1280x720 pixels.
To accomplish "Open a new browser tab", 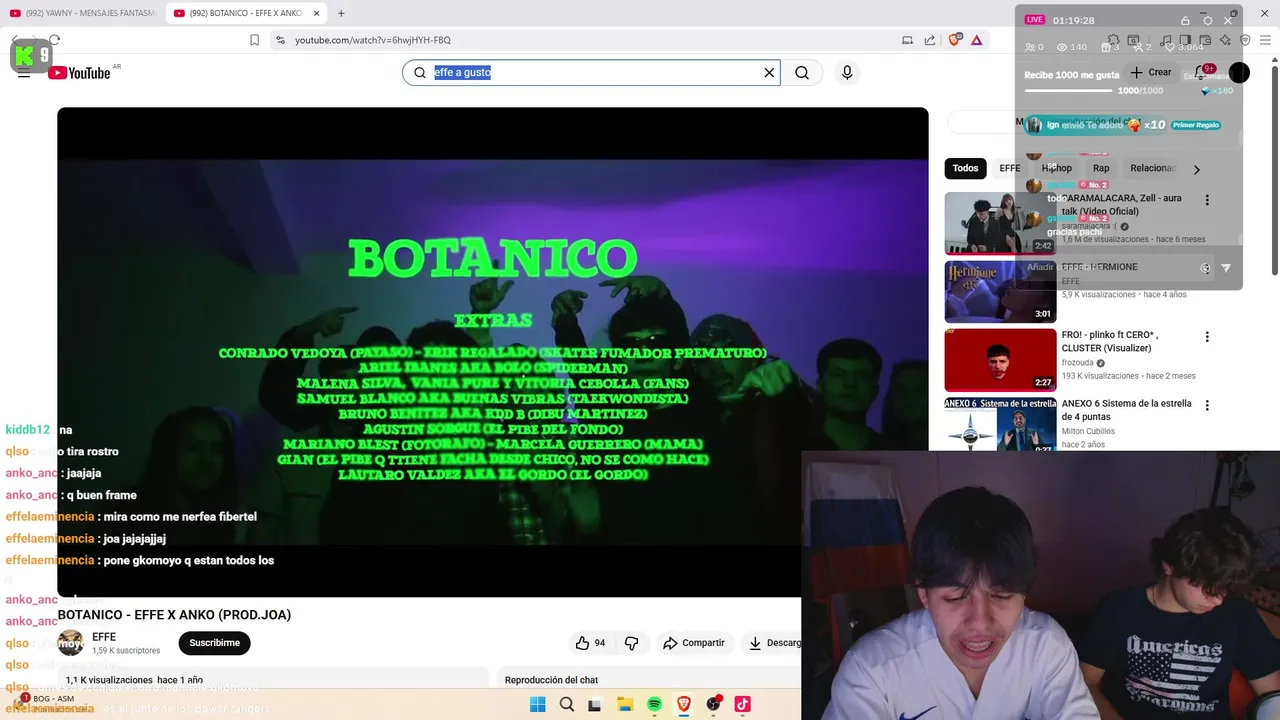I will click(x=341, y=13).
